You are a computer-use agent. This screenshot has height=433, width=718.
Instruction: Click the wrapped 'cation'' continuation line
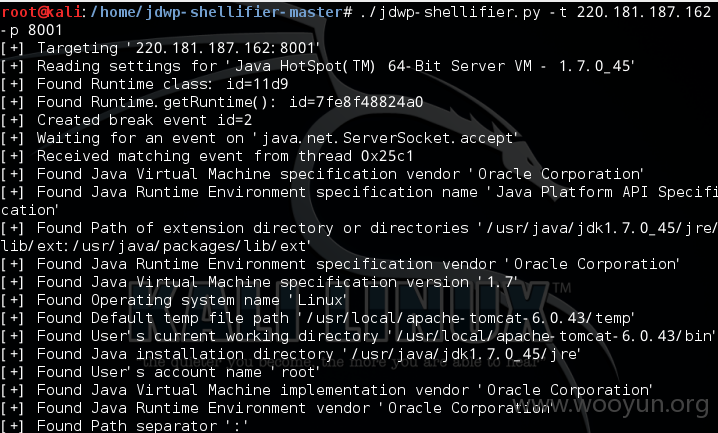30,210
